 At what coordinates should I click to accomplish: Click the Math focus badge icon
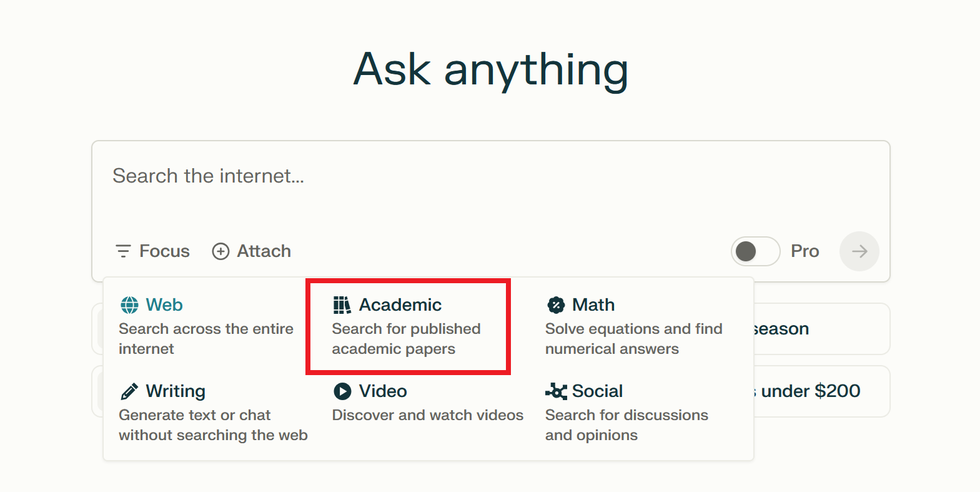click(556, 305)
